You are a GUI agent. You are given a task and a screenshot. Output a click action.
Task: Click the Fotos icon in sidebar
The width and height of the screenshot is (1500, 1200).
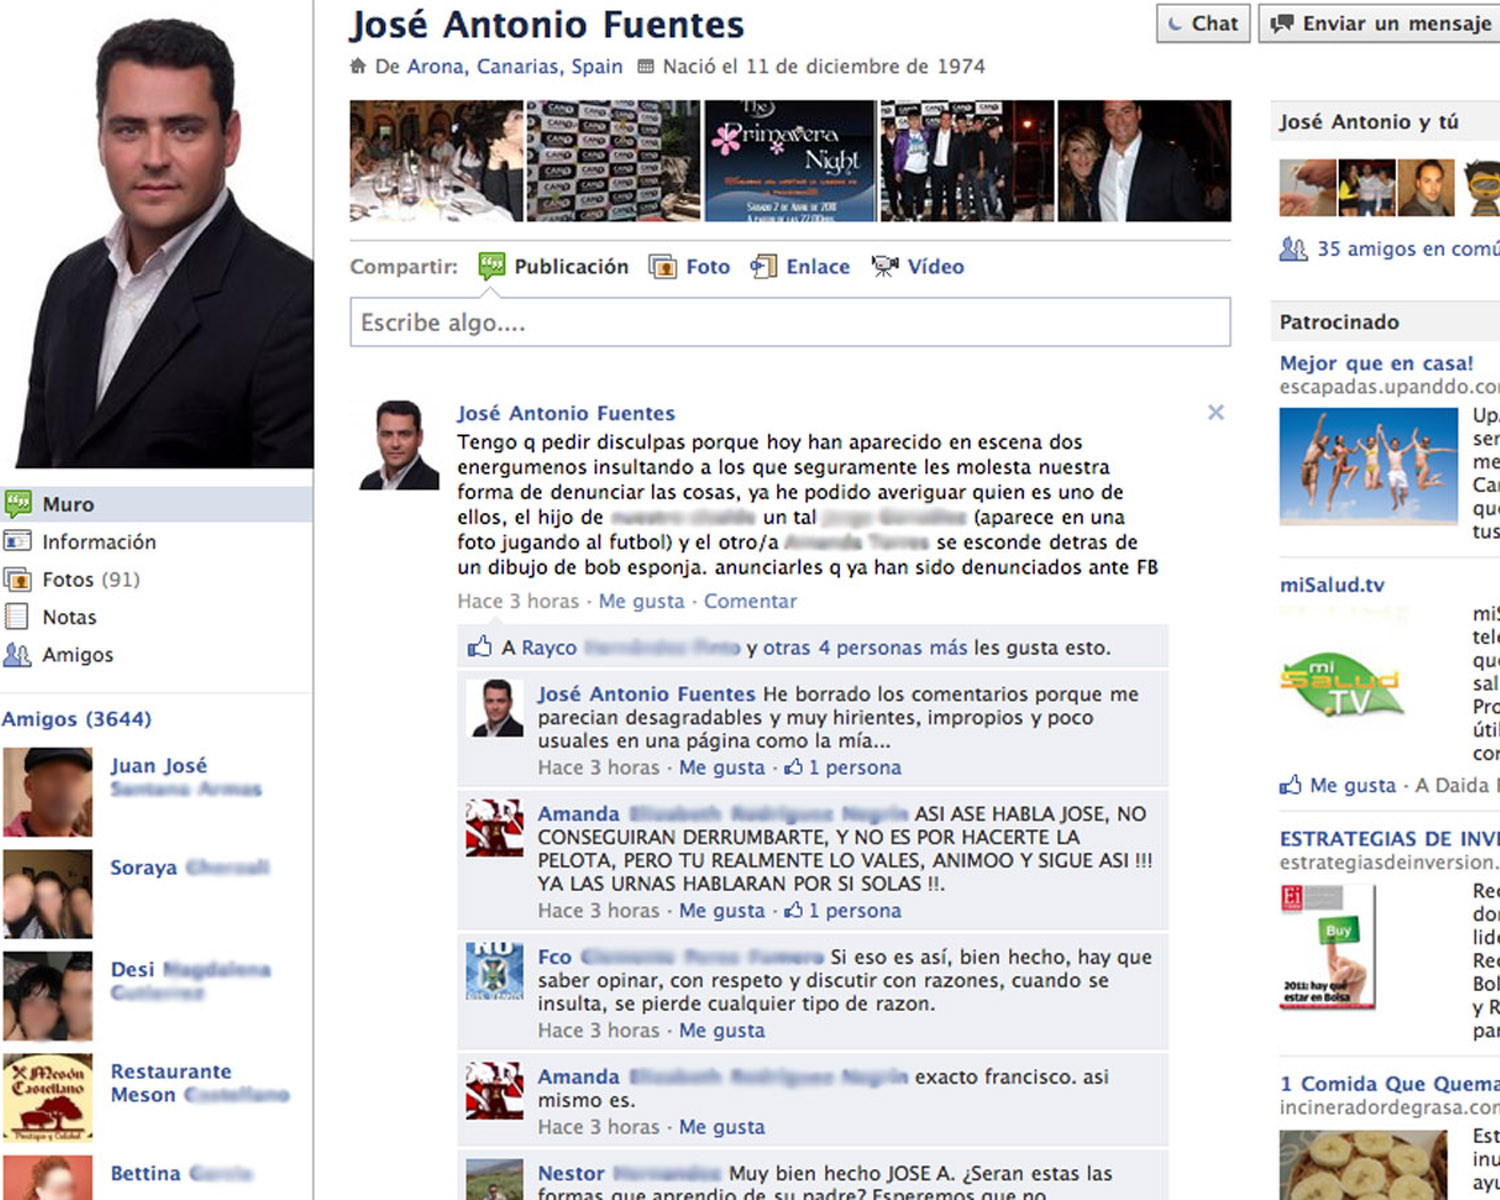pyautogui.click(x=17, y=580)
